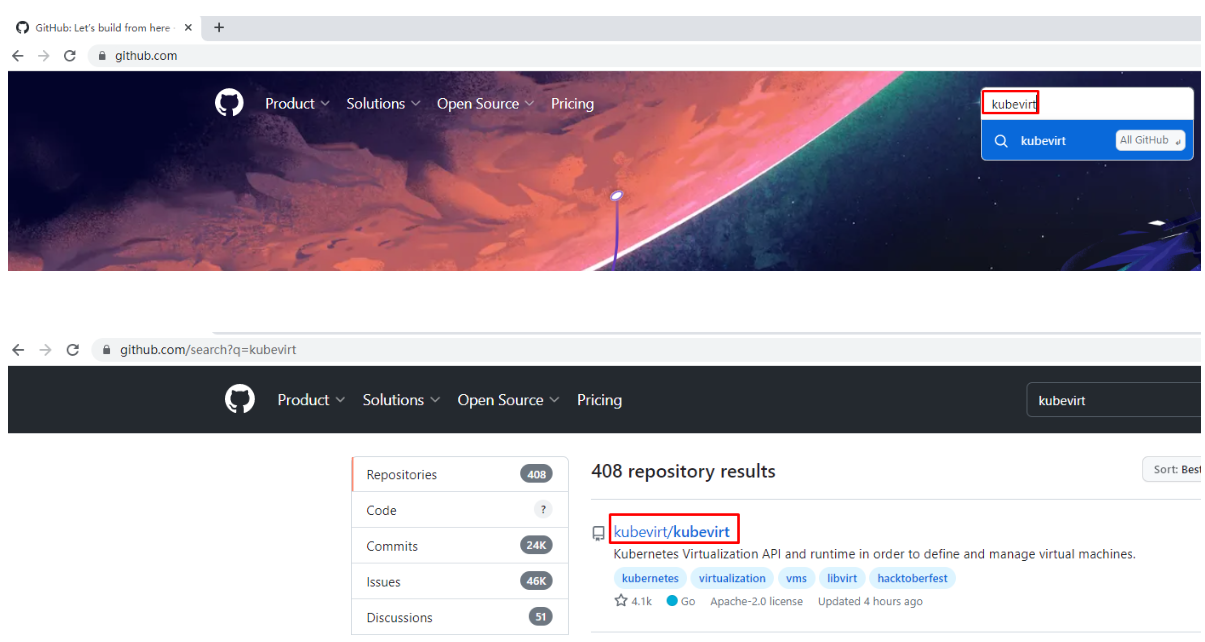Click the lock icon beside github.com/search address

(107, 350)
